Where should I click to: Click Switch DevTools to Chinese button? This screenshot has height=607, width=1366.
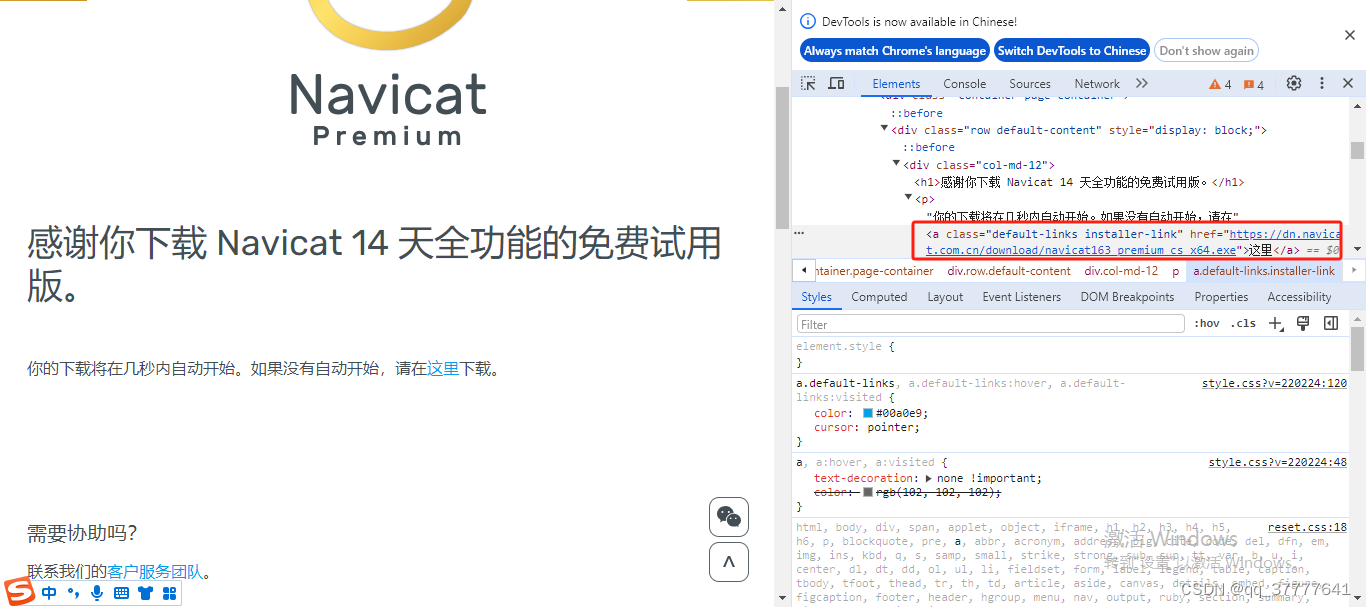click(1071, 50)
